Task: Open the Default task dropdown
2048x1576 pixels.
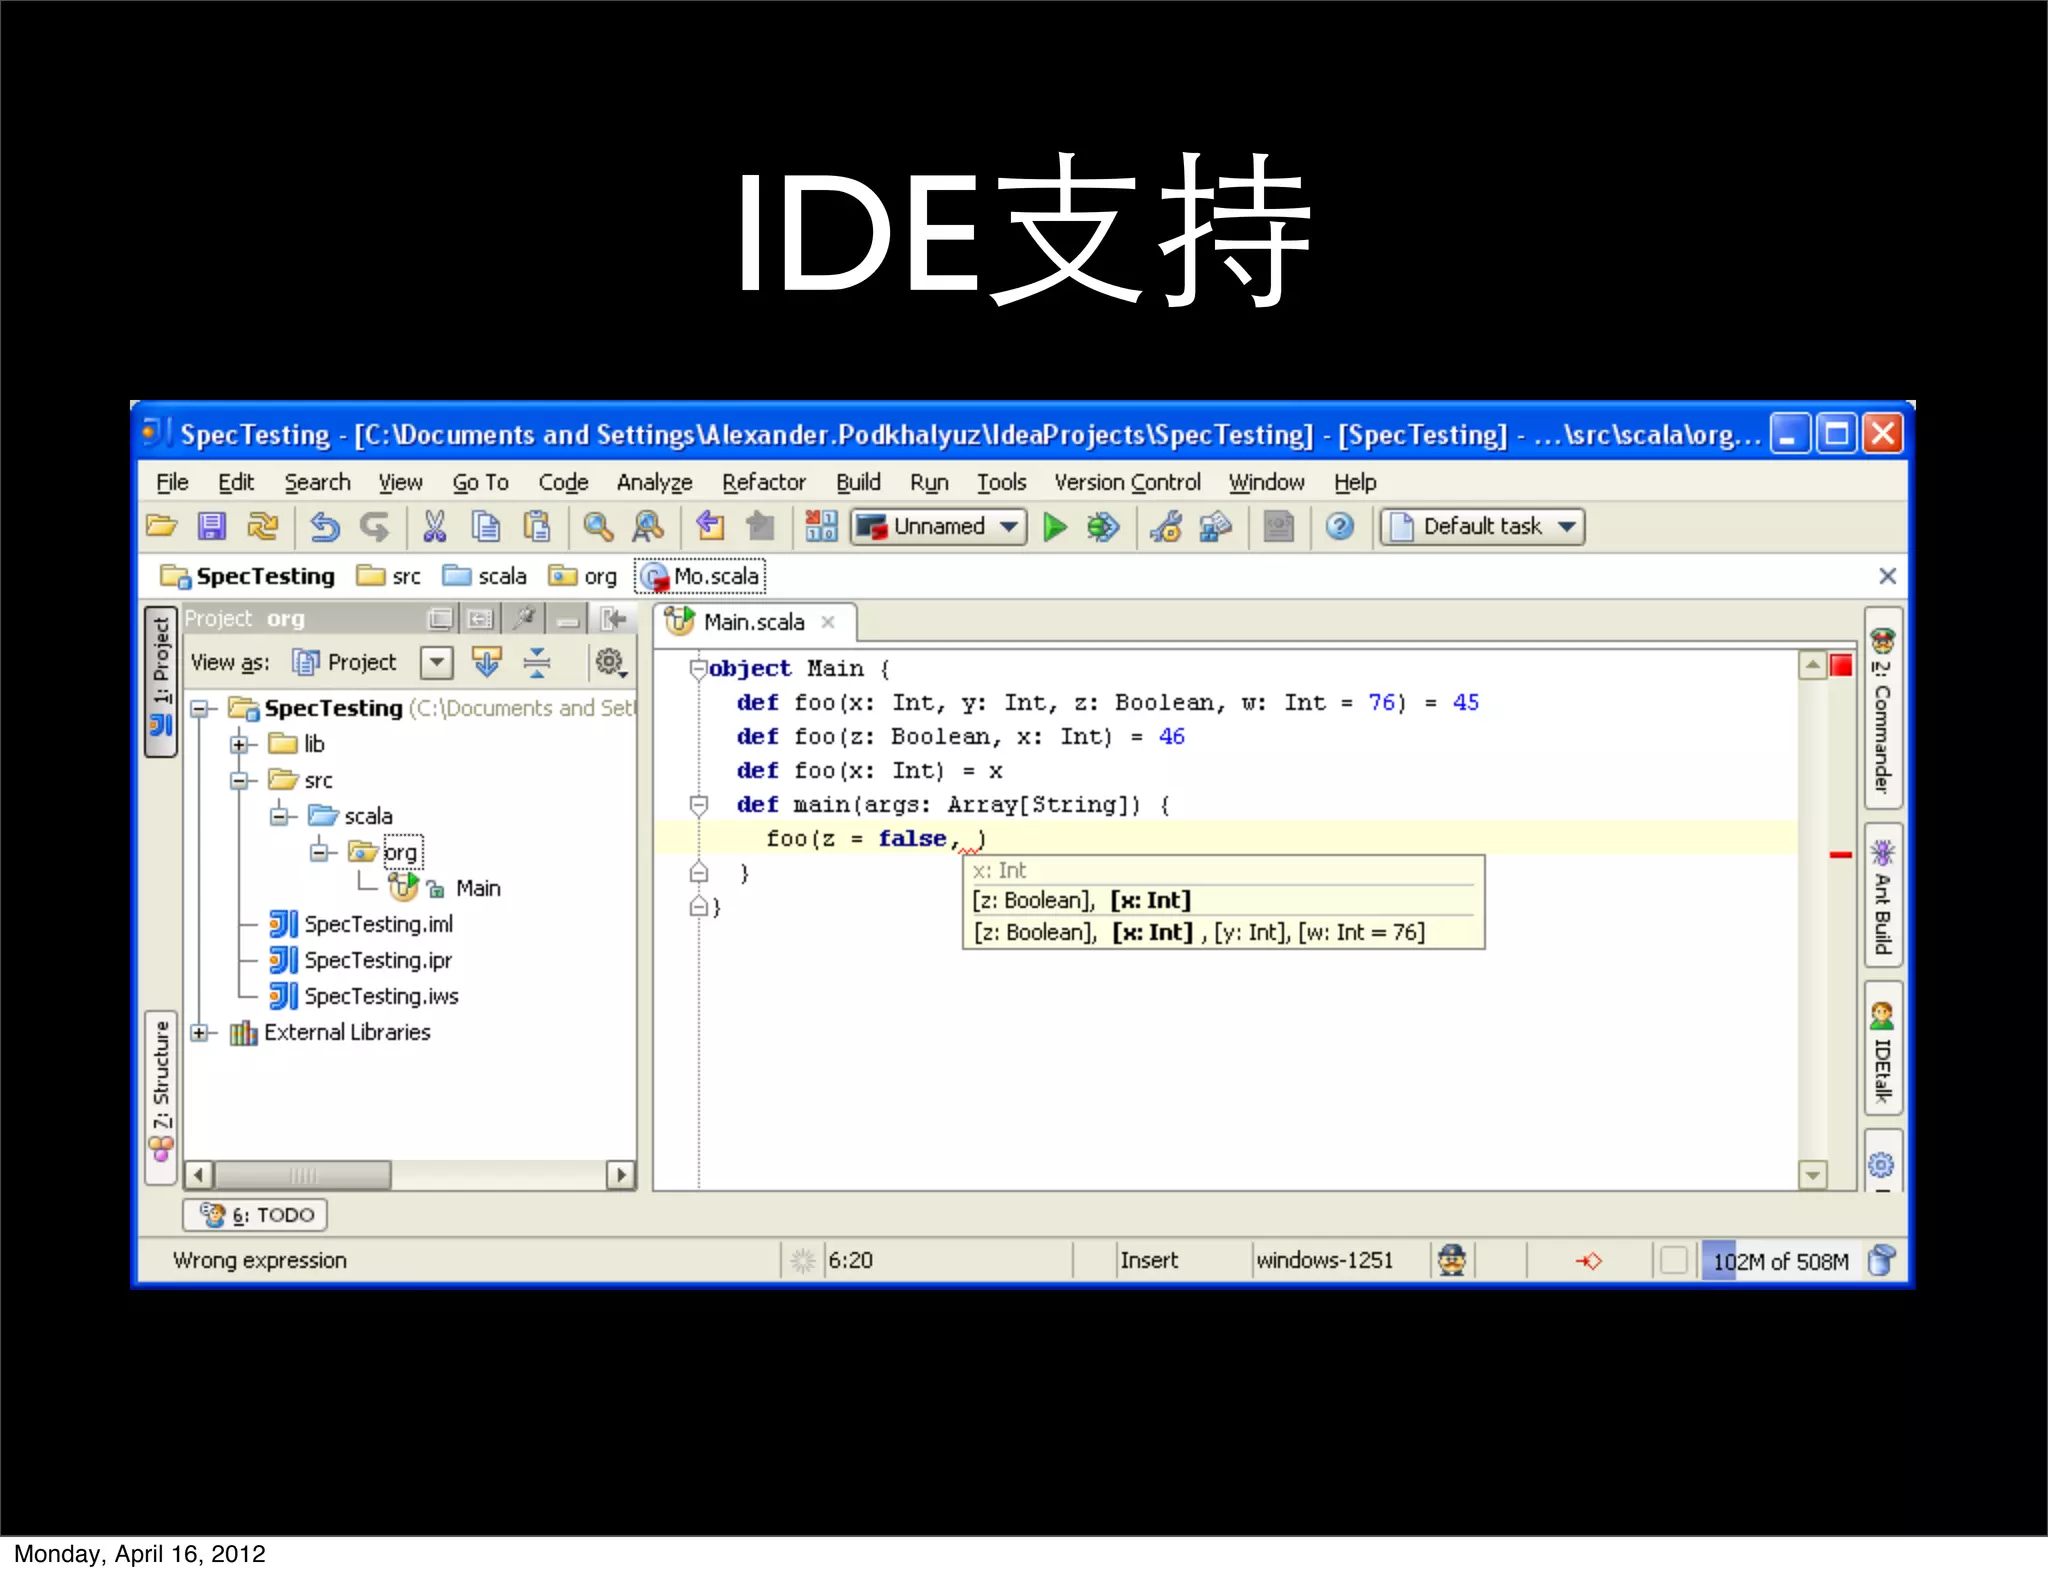Action: 1483,526
